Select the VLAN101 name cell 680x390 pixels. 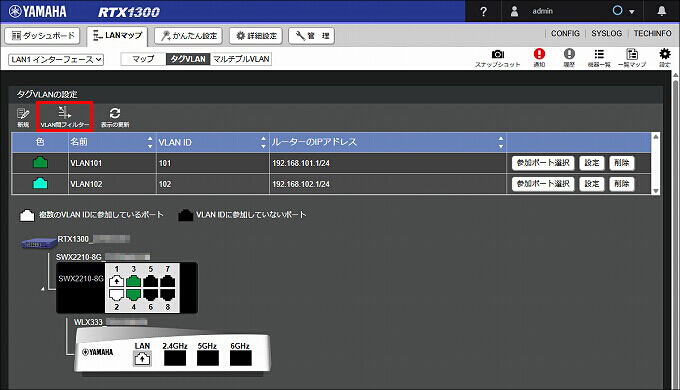point(112,163)
